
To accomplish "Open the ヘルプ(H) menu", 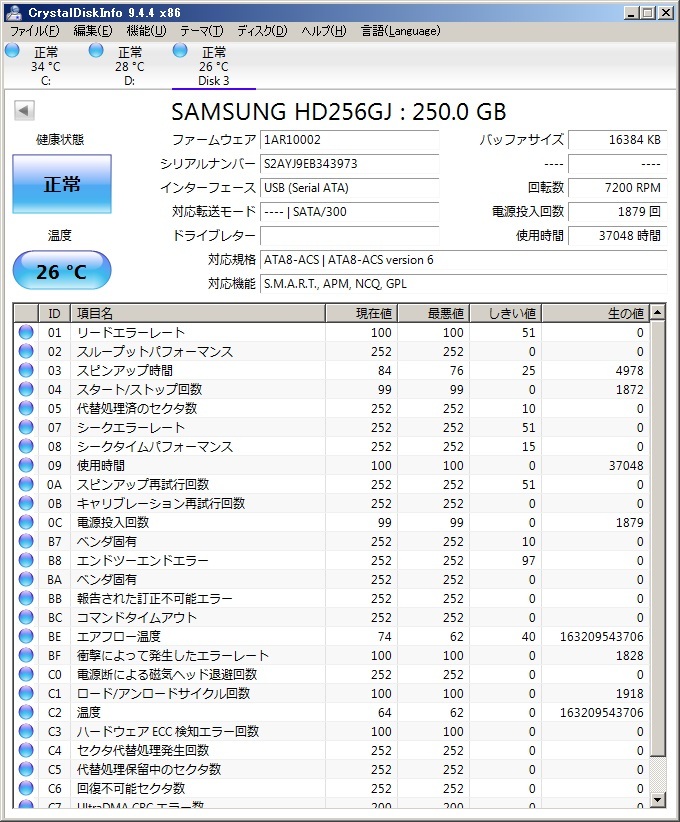I will click(323, 31).
